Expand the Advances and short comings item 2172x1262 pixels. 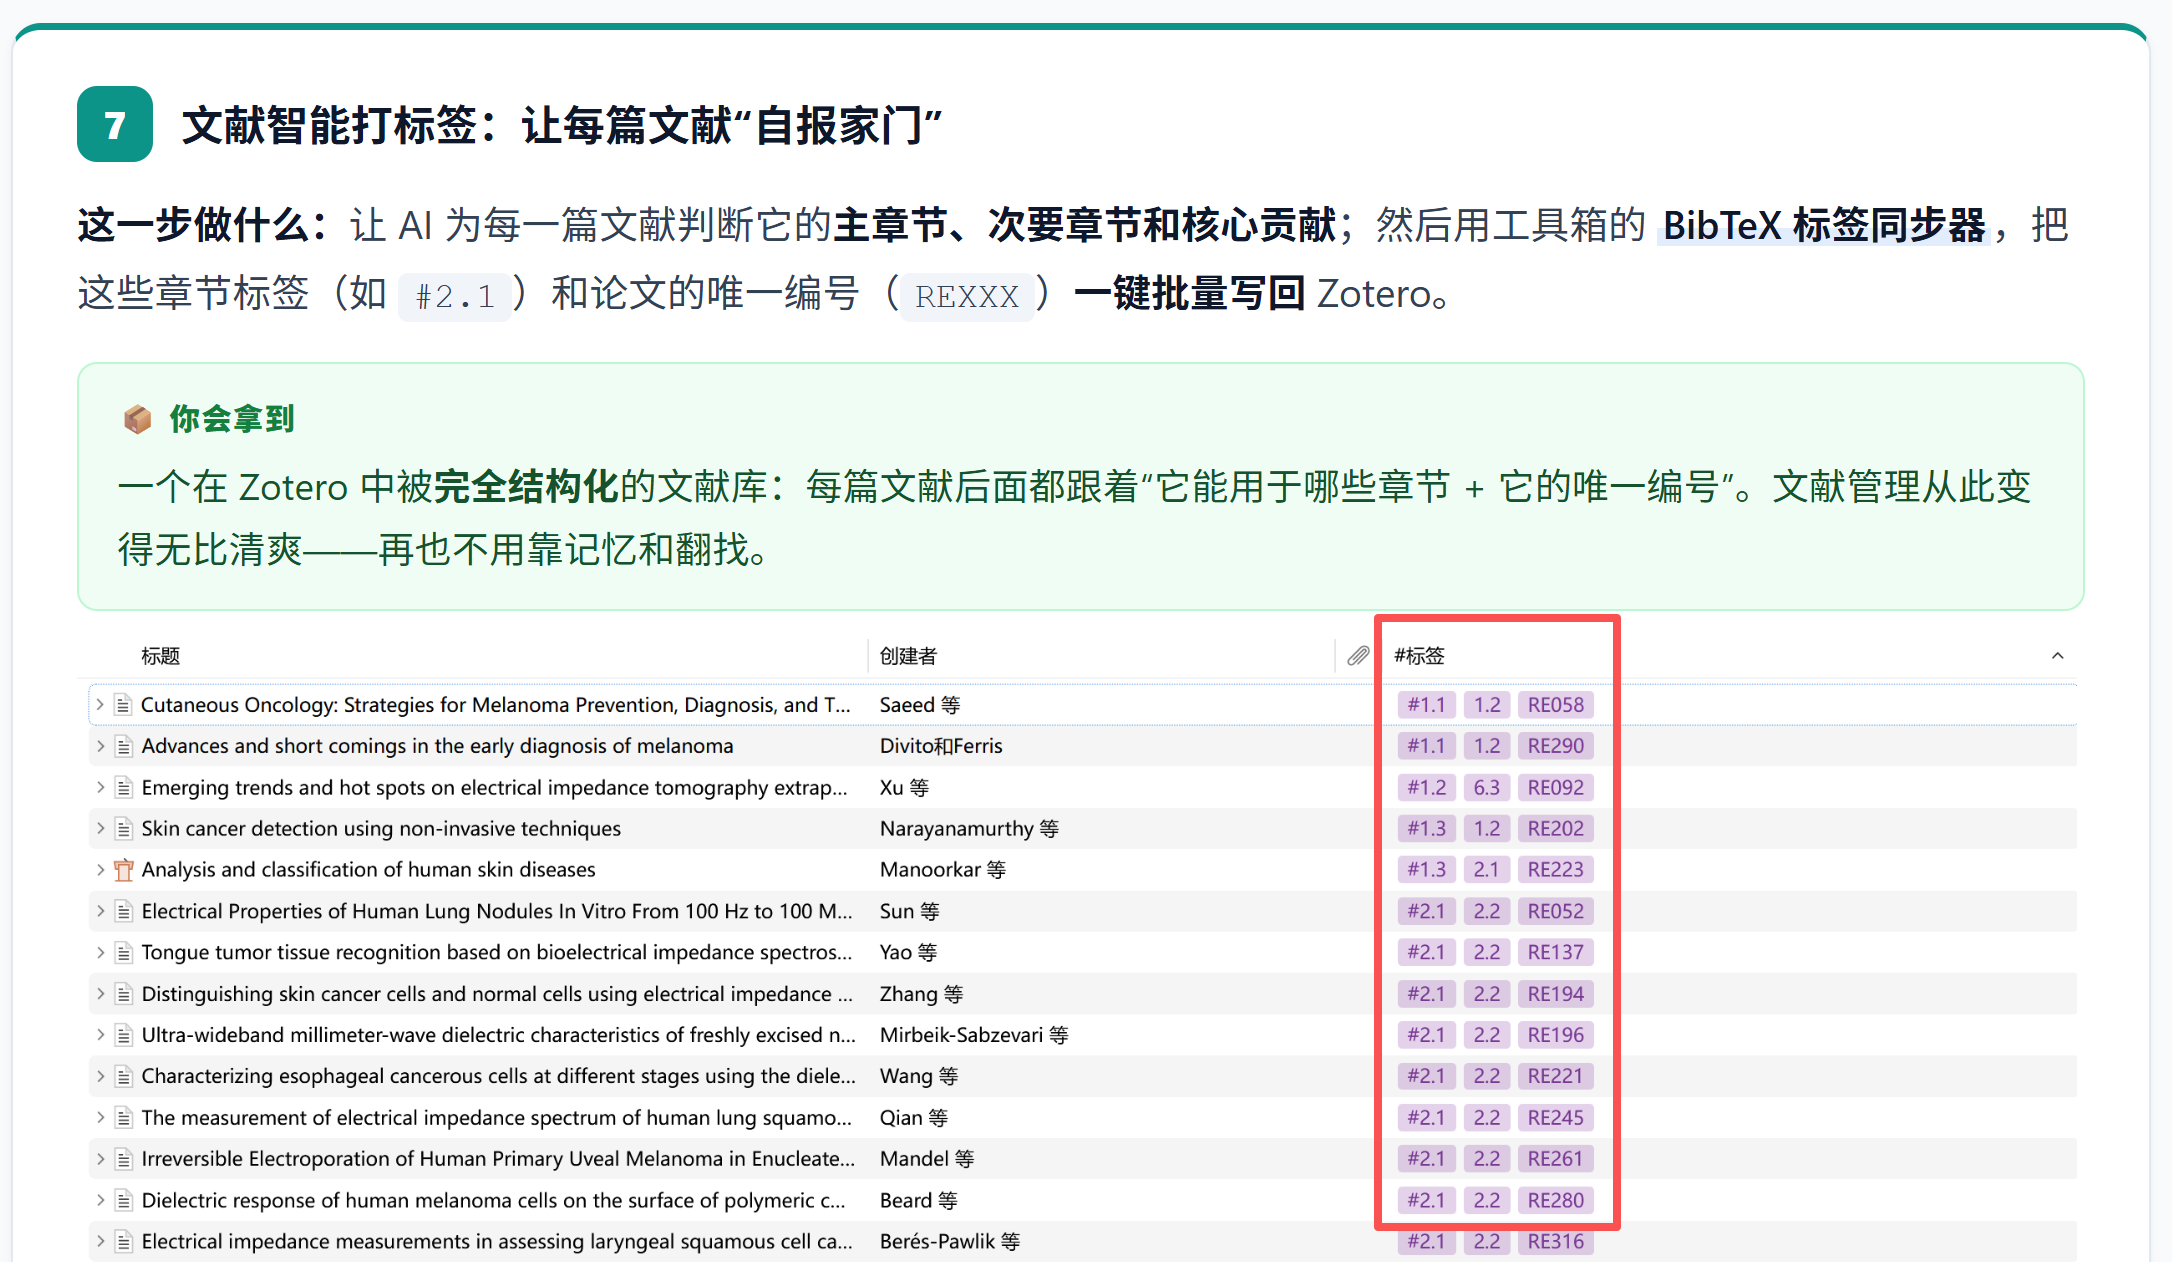tap(100, 746)
